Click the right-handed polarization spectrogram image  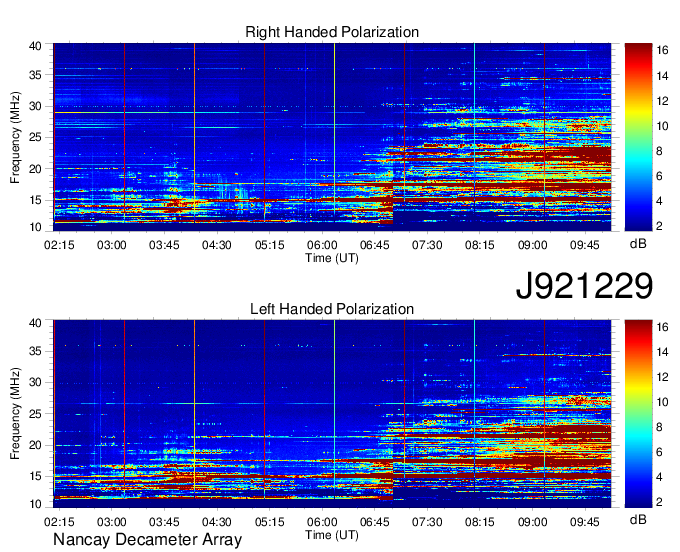coord(332,137)
